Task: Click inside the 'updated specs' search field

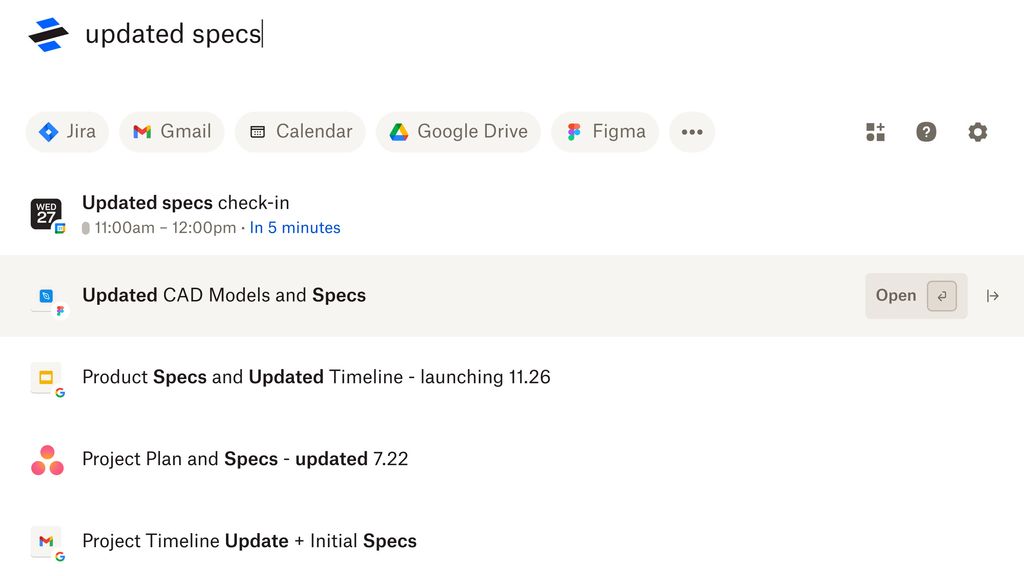Action: click(x=175, y=33)
